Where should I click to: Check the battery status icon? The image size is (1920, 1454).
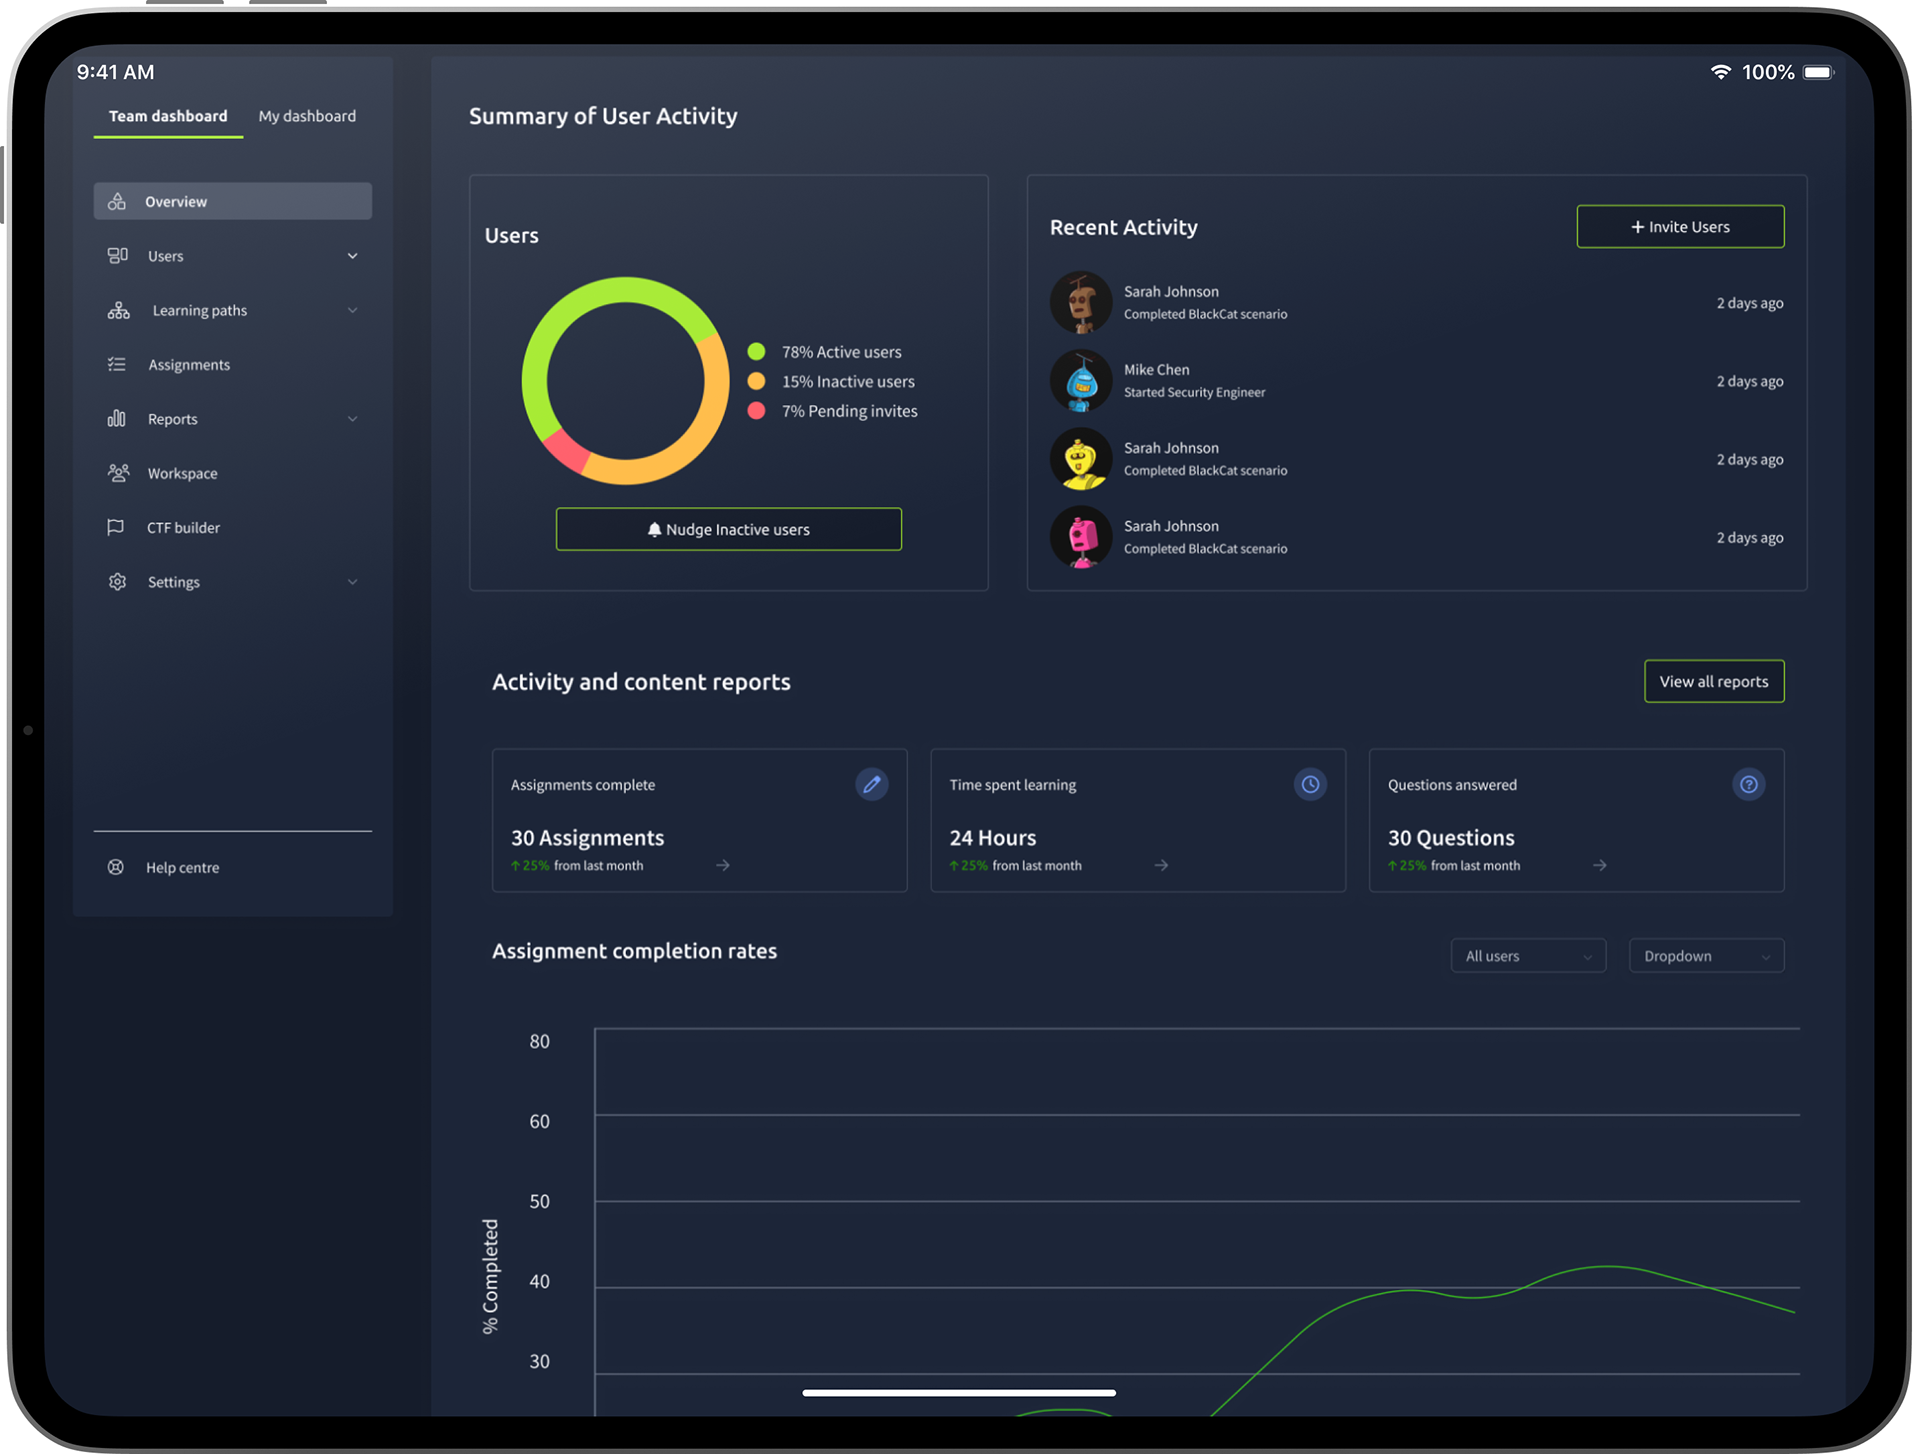click(1818, 72)
